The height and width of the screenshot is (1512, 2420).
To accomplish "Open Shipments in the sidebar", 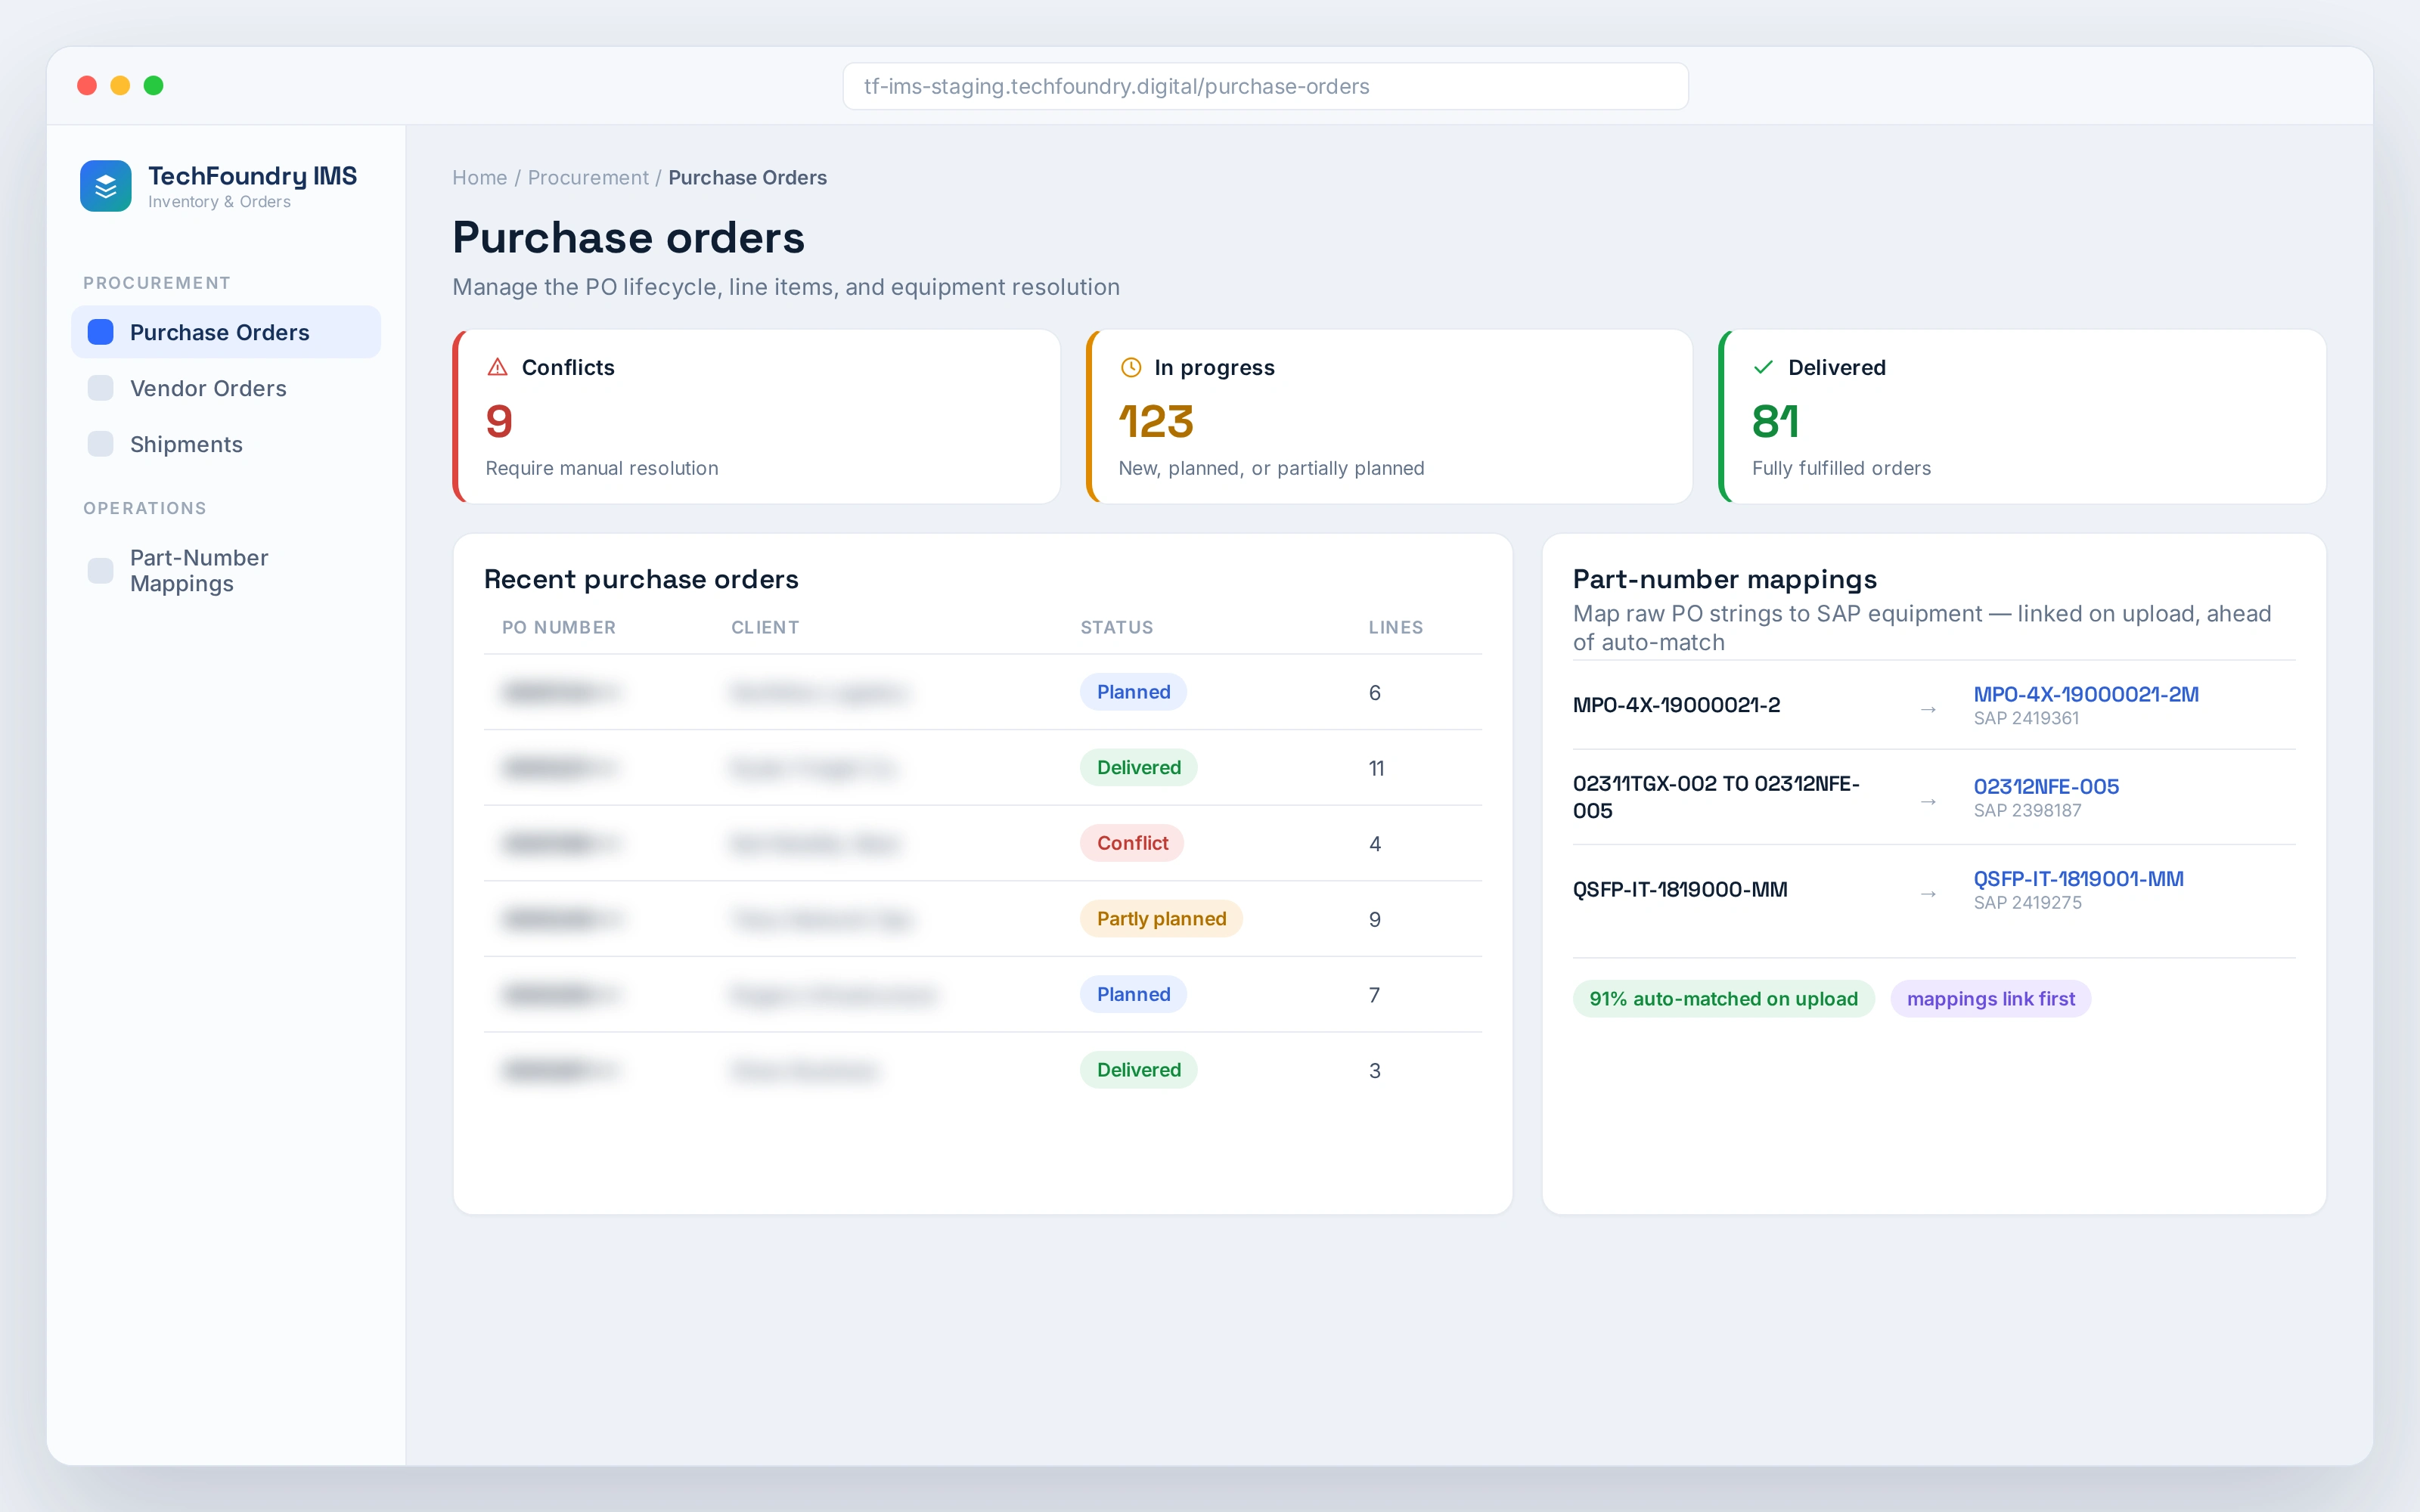I will [226, 444].
